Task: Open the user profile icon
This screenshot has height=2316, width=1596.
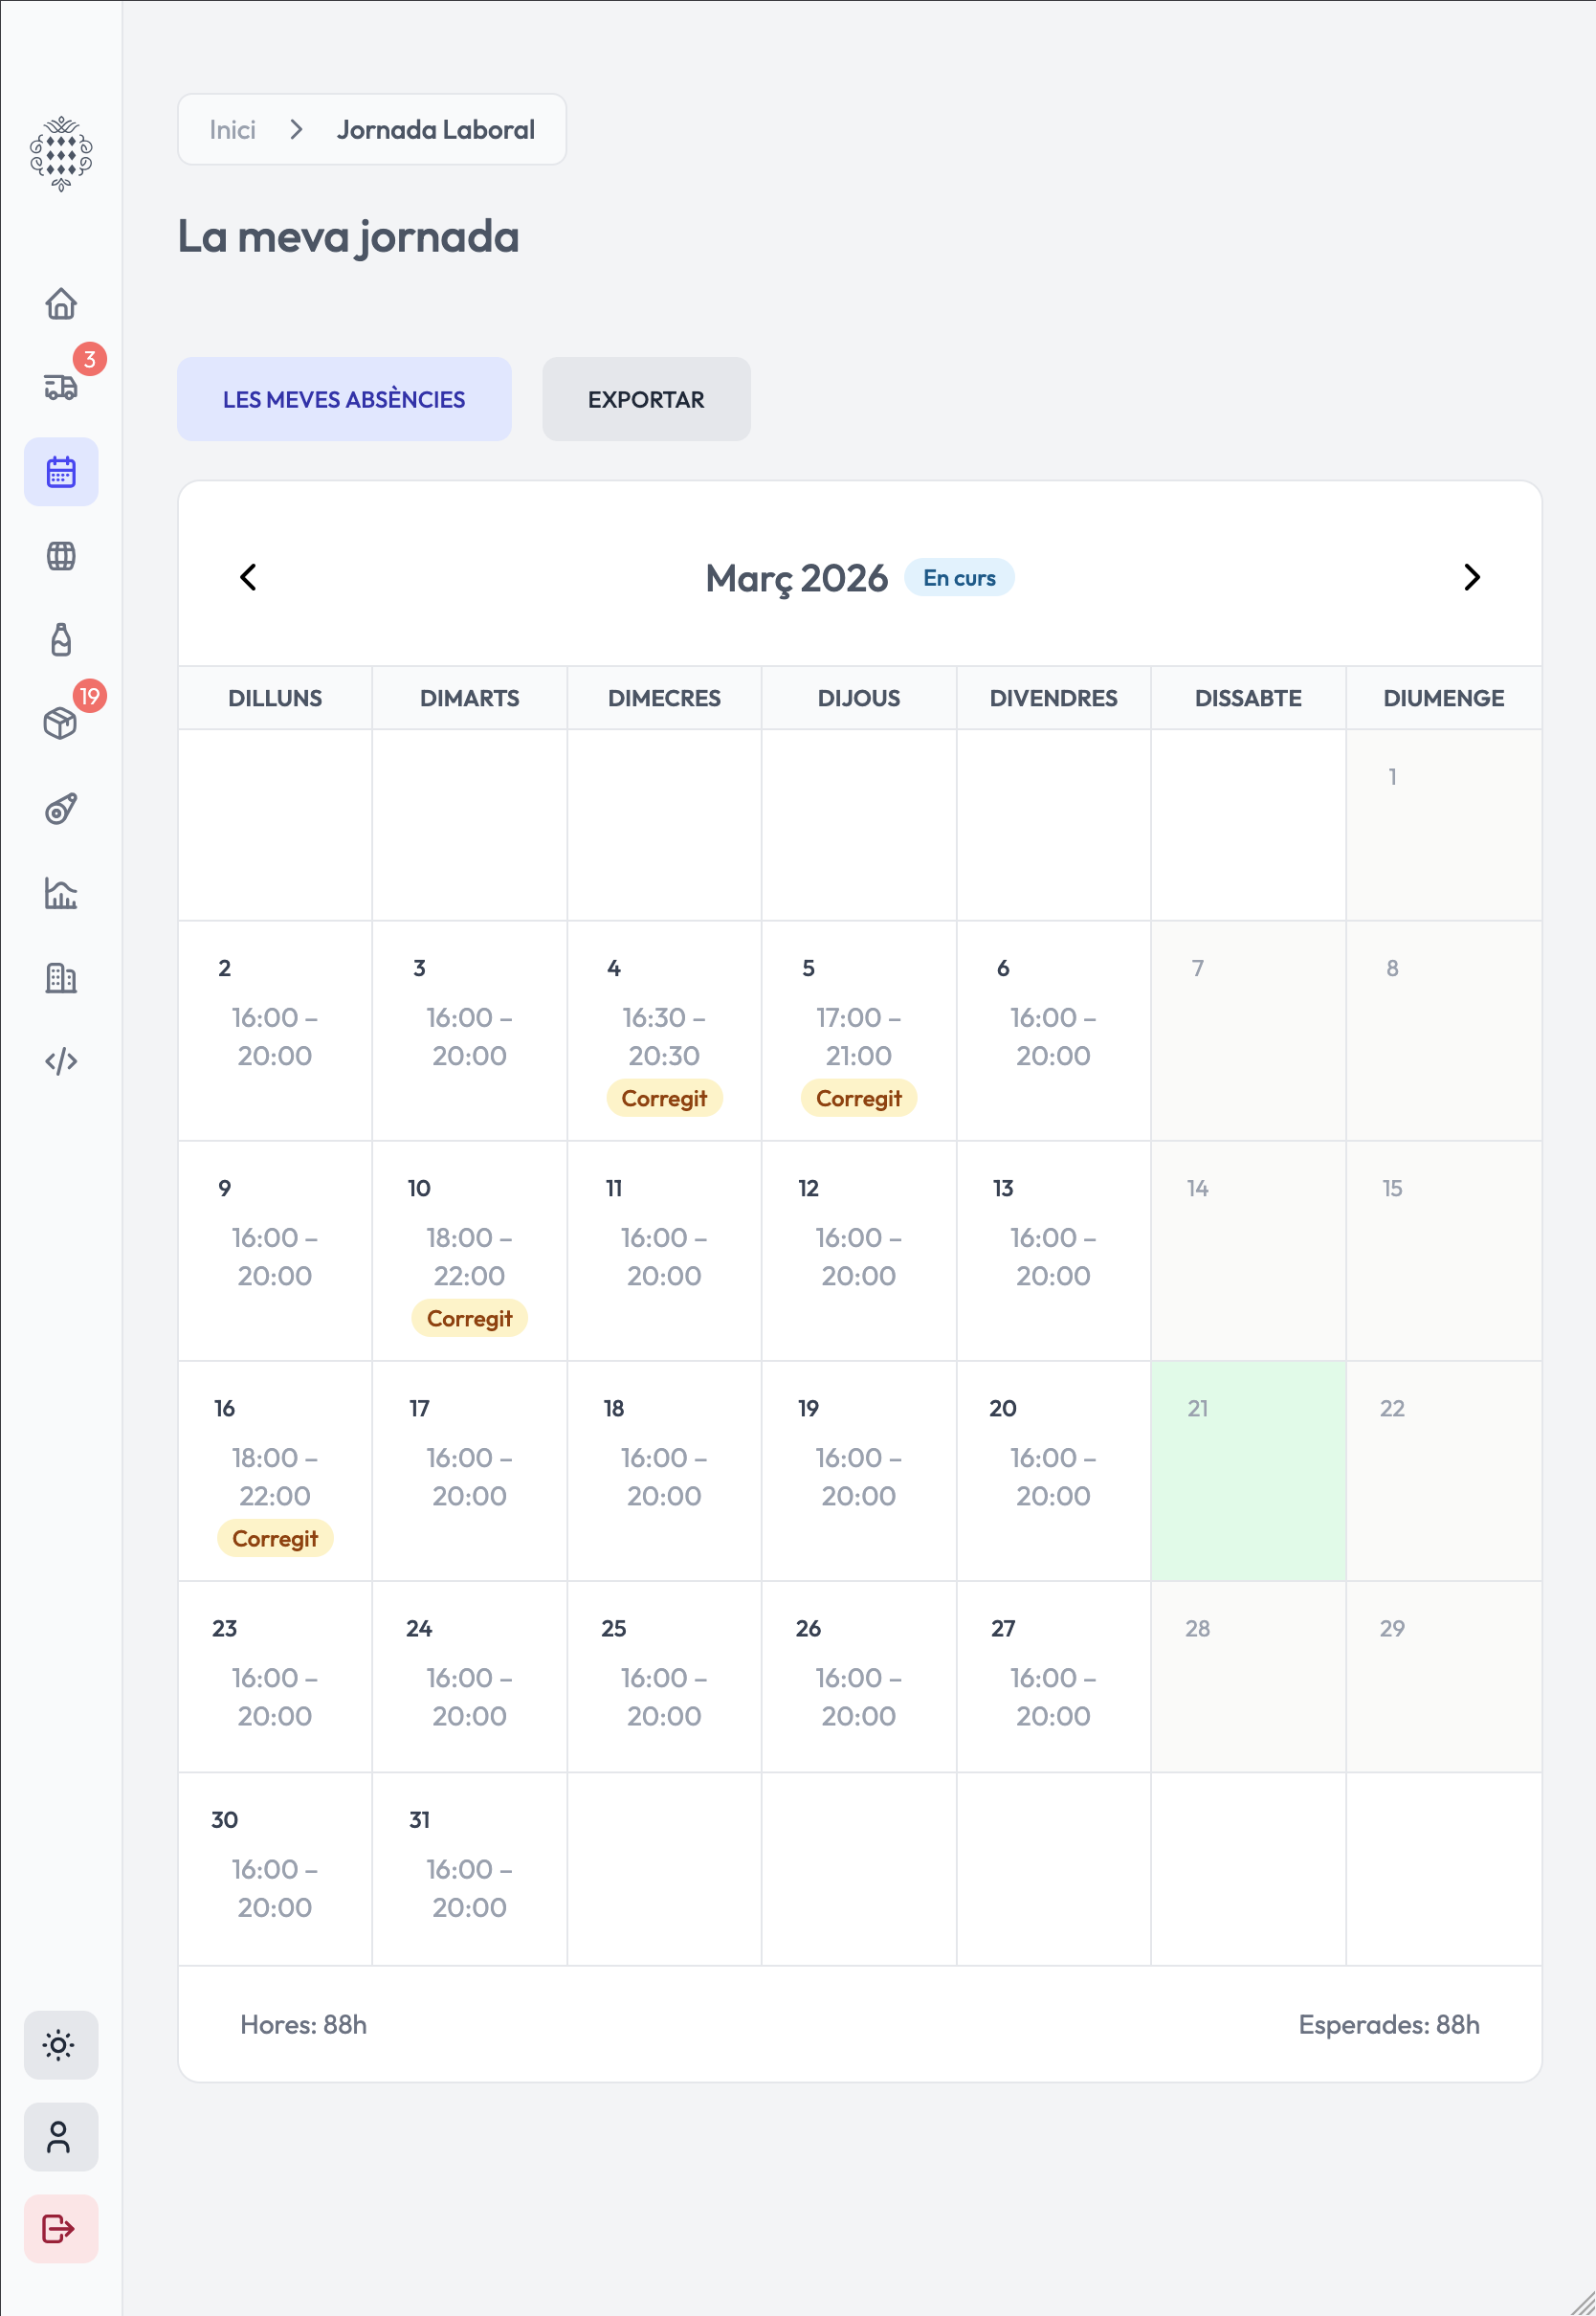Action: 61,2137
